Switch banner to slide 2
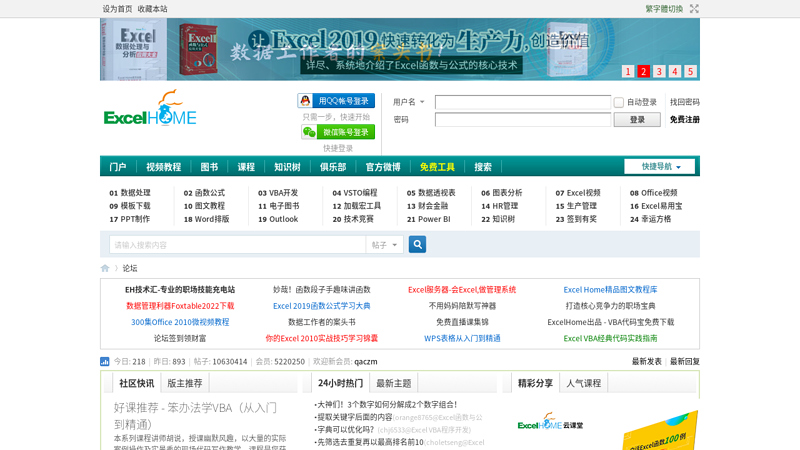This screenshot has height=450, width=800. (643, 71)
